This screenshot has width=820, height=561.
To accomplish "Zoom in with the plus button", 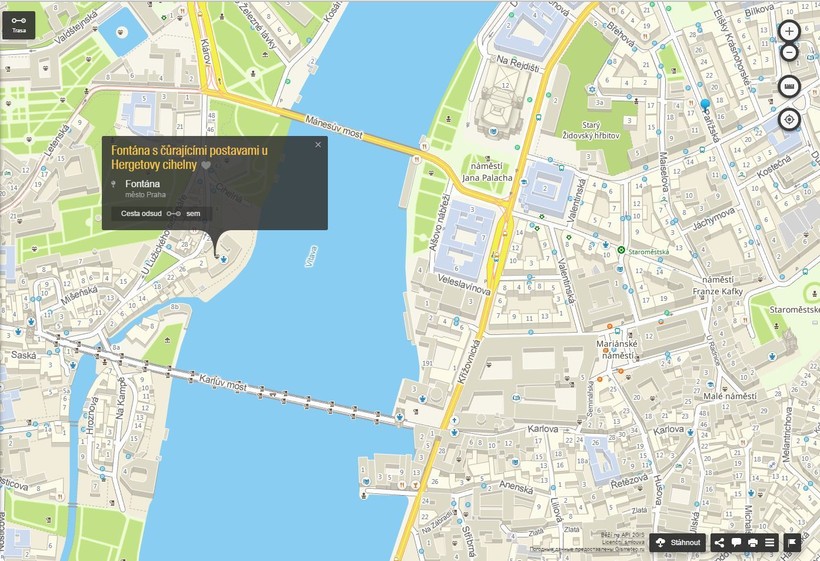I will click(x=789, y=33).
